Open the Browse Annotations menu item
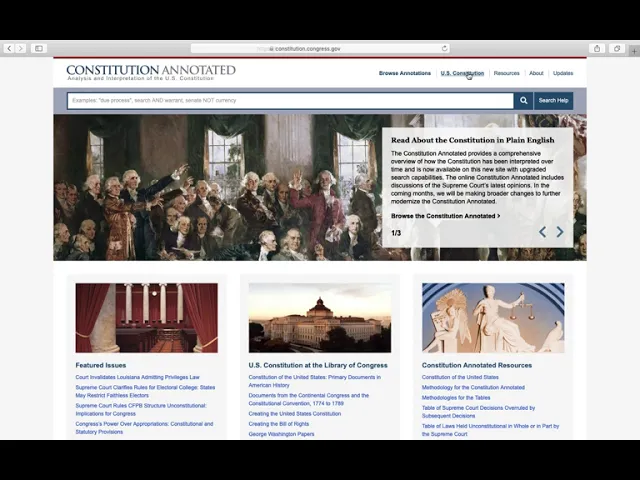This screenshot has height=480, width=640. pyautogui.click(x=404, y=73)
